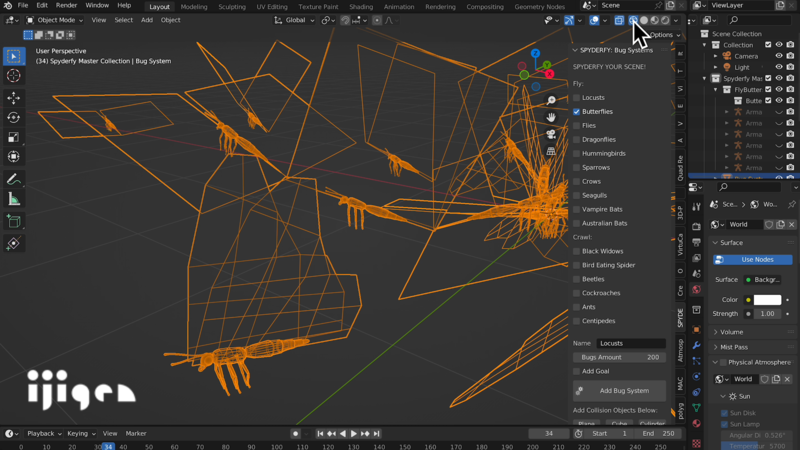
Task: Select the Add Cube tool
Action: tap(14, 221)
